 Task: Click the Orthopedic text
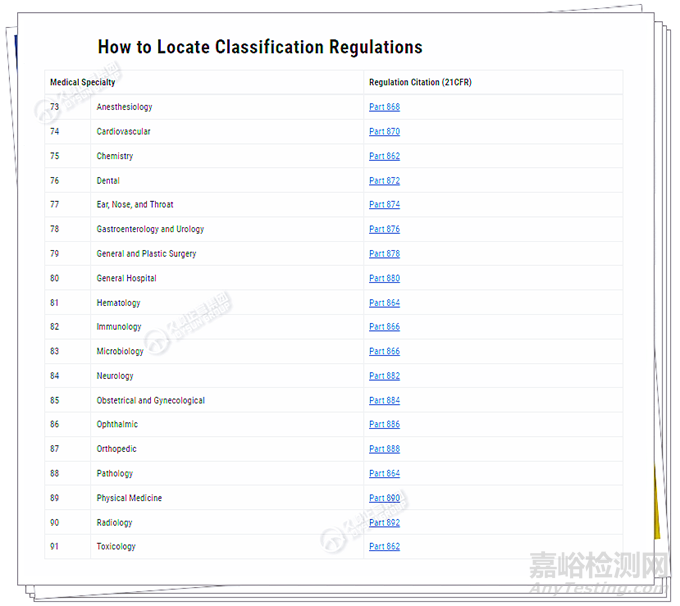pos(116,449)
